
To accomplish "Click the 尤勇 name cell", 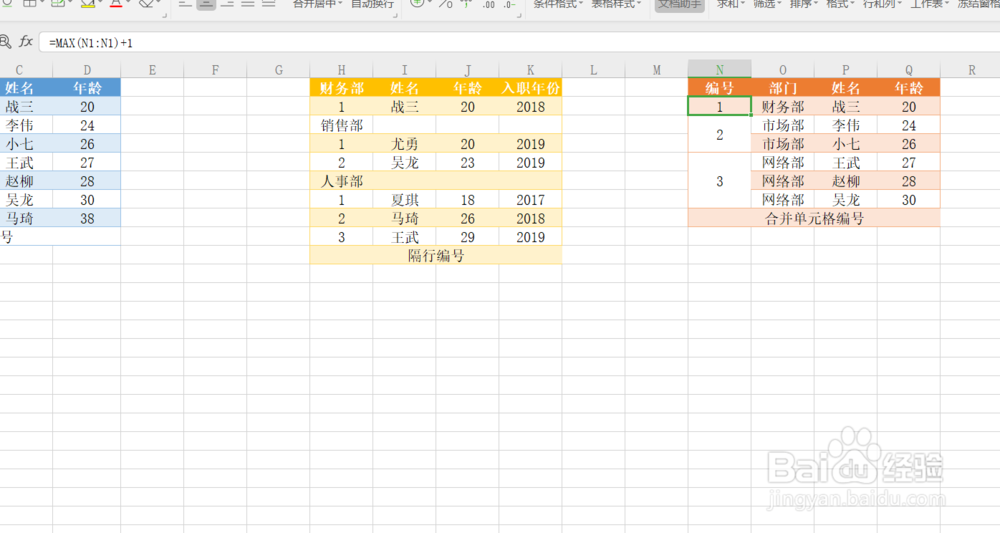I will click(x=404, y=144).
